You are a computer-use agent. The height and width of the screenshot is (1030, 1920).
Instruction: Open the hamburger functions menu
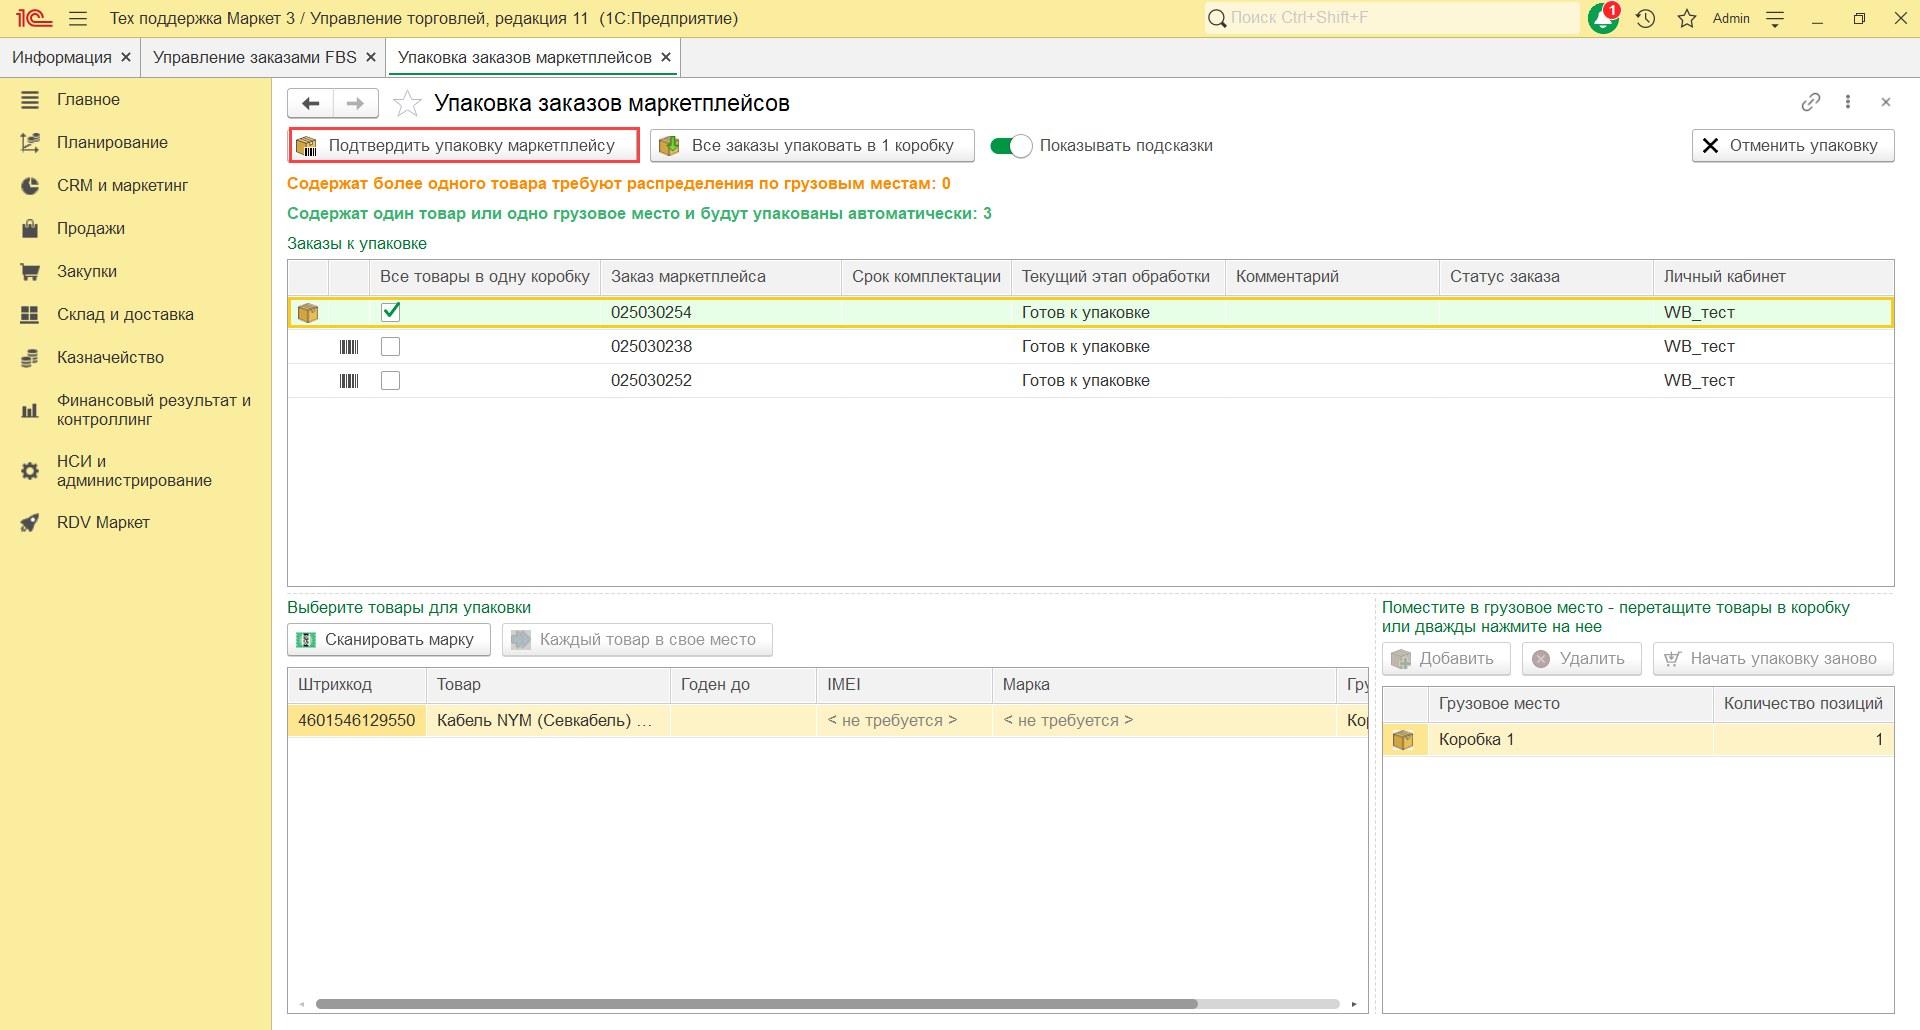78,19
